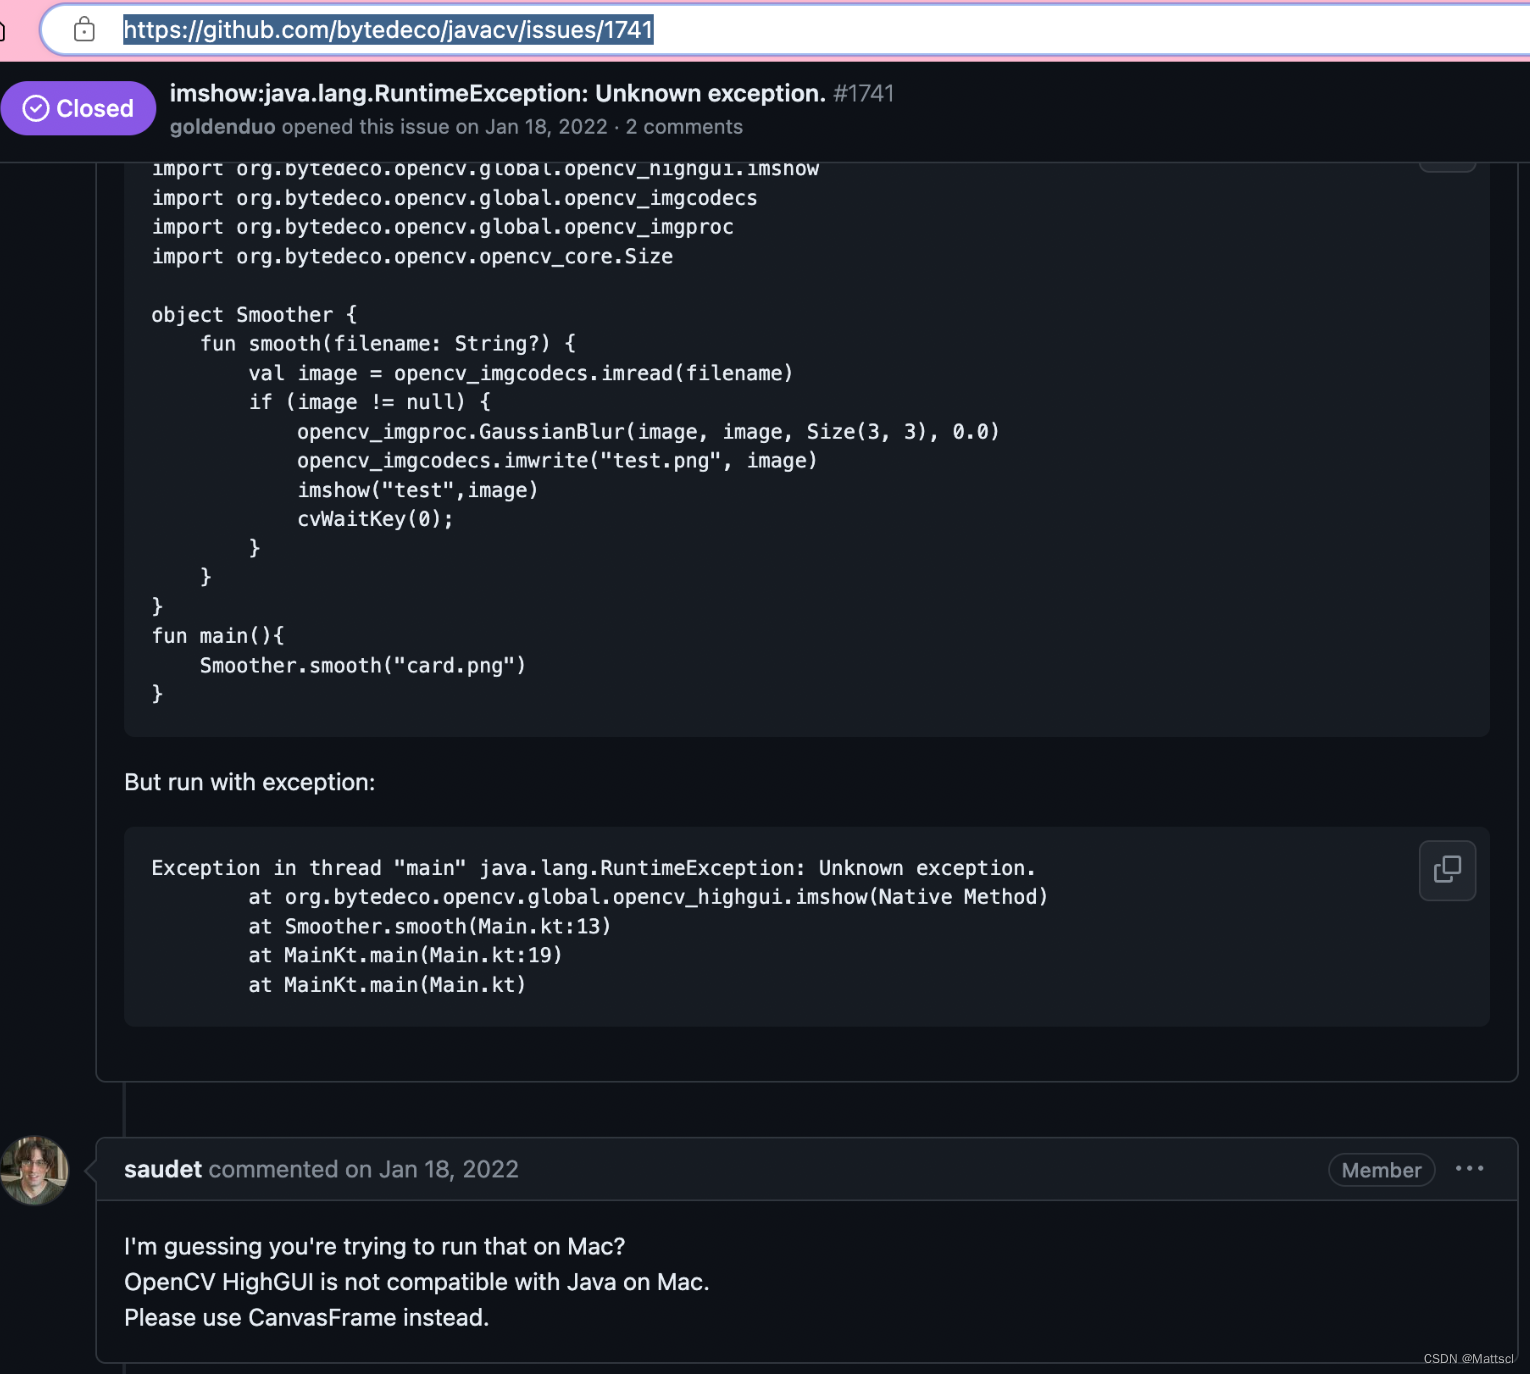Click the purple Closed status badge
The image size is (1530, 1374).
tap(78, 108)
